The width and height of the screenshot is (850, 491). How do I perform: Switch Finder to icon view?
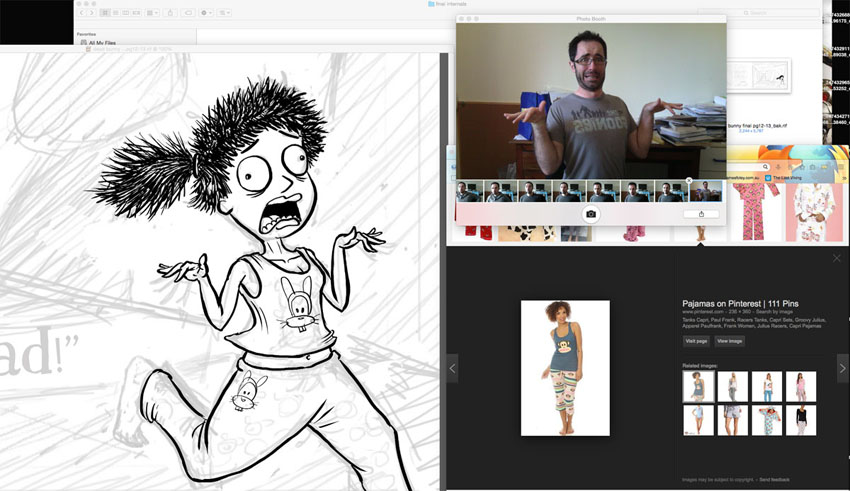[105, 13]
